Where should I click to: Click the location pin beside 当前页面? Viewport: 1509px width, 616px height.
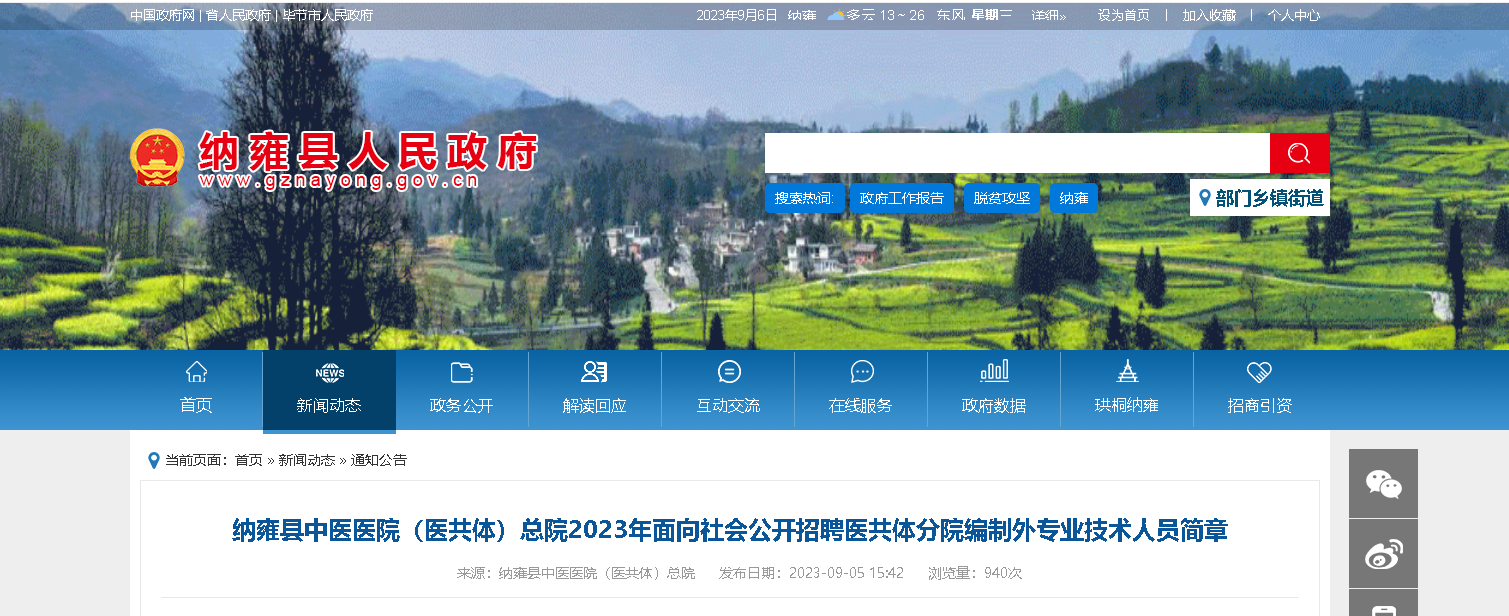point(153,460)
